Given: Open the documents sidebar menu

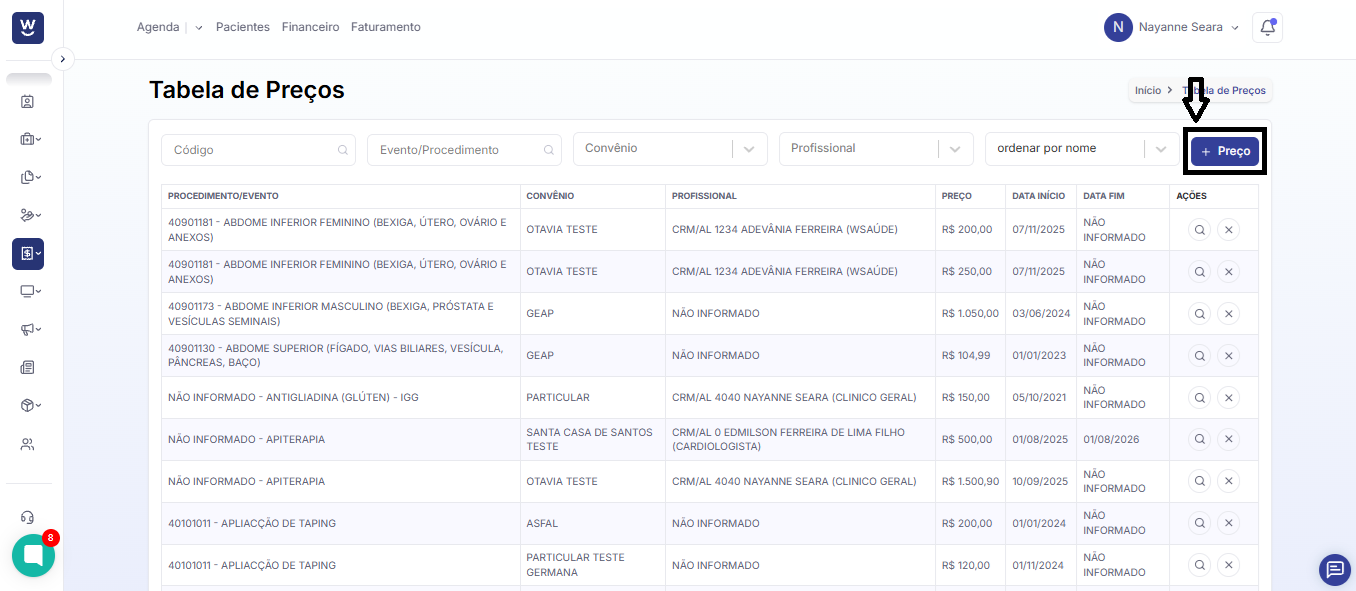Looking at the screenshot, I should coord(30,177).
